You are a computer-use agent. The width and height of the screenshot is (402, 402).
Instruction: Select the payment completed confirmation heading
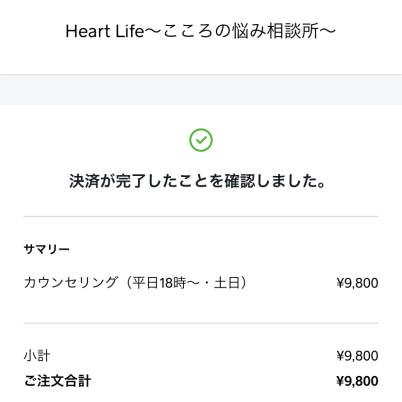197,181
